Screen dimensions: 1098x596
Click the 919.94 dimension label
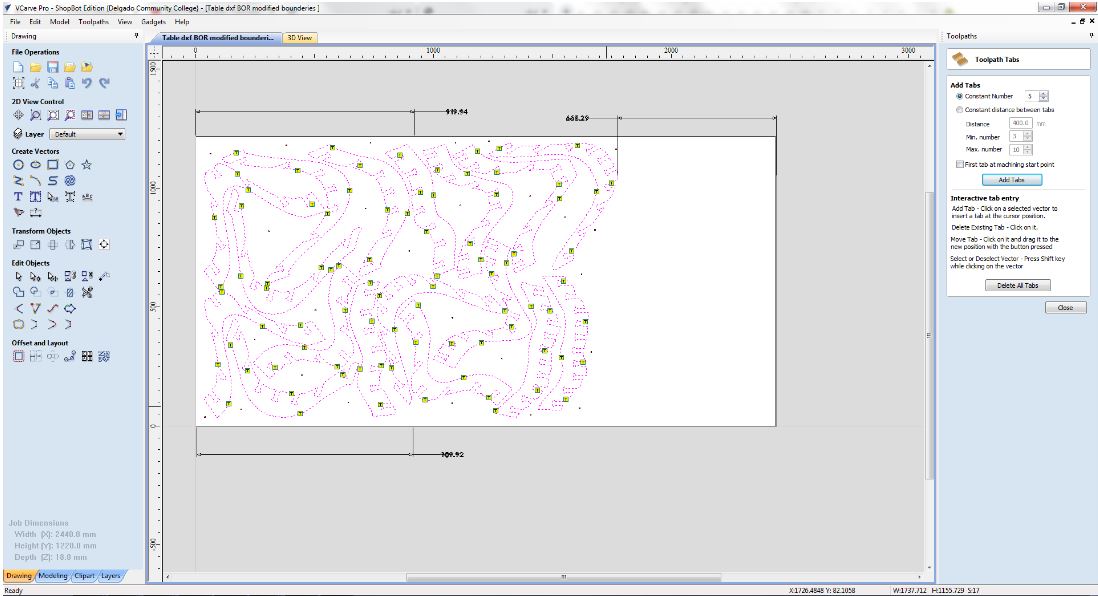457,111
